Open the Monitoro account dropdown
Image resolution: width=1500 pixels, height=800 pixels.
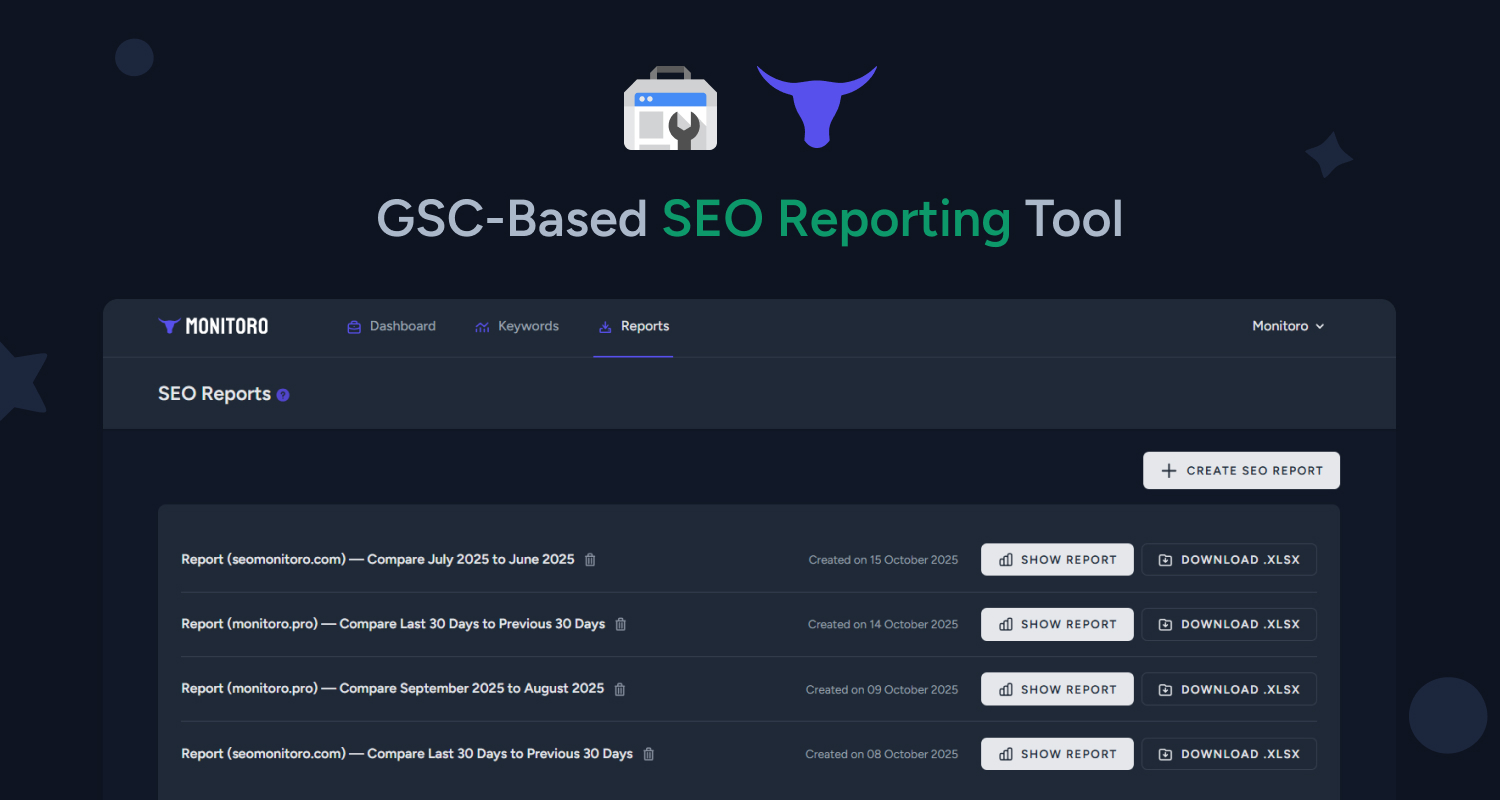(1288, 326)
